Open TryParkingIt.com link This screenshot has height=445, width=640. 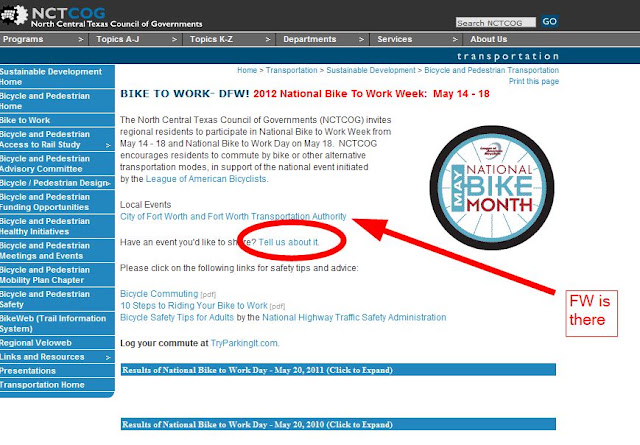(244, 343)
